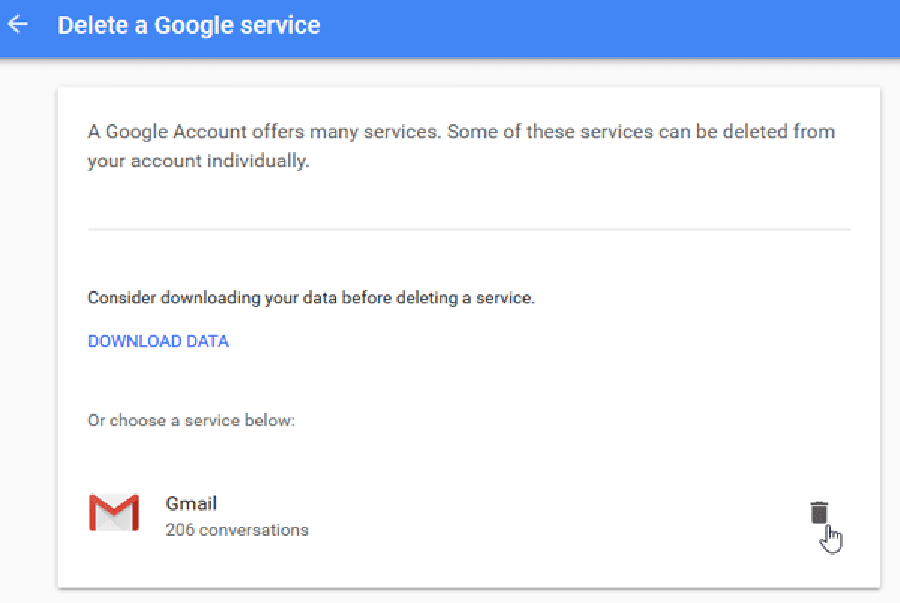Viewport: 900px width, 603px height.
Task: Click the back arrow in the header
Action: (x=18, y=25)
